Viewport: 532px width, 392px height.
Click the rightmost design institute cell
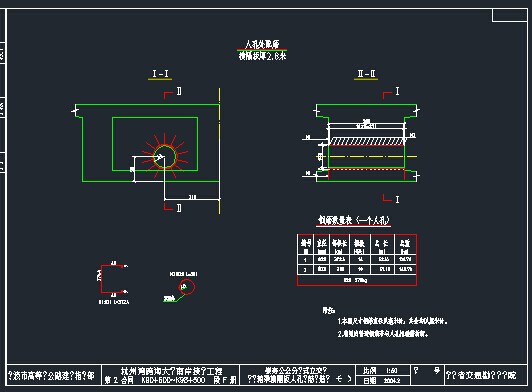[x=486, y=375]
